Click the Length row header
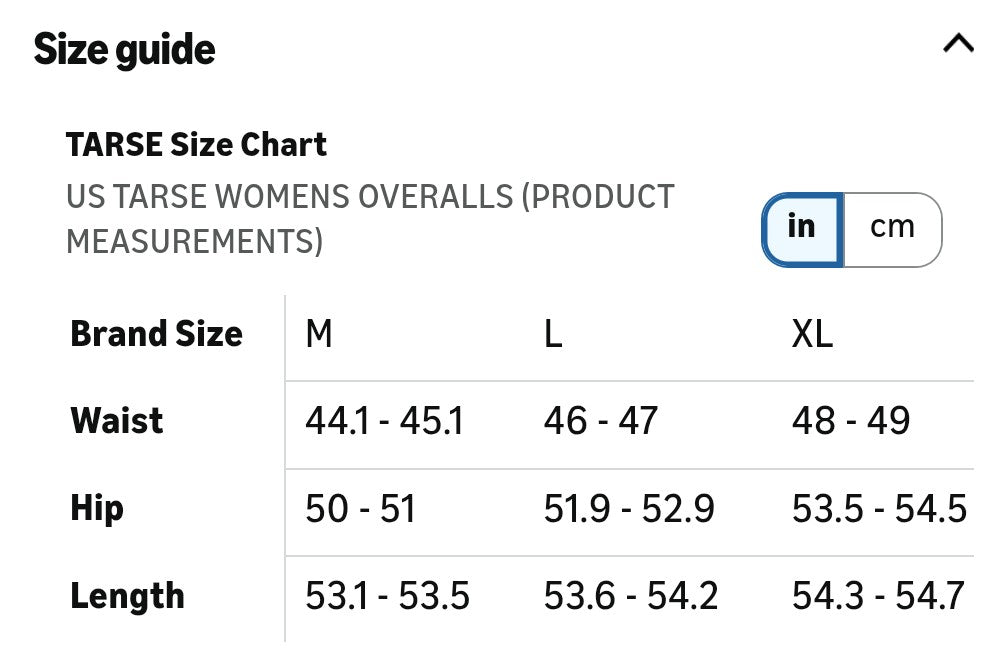This screenshot has width=1008, height=648. click(127, 596)
